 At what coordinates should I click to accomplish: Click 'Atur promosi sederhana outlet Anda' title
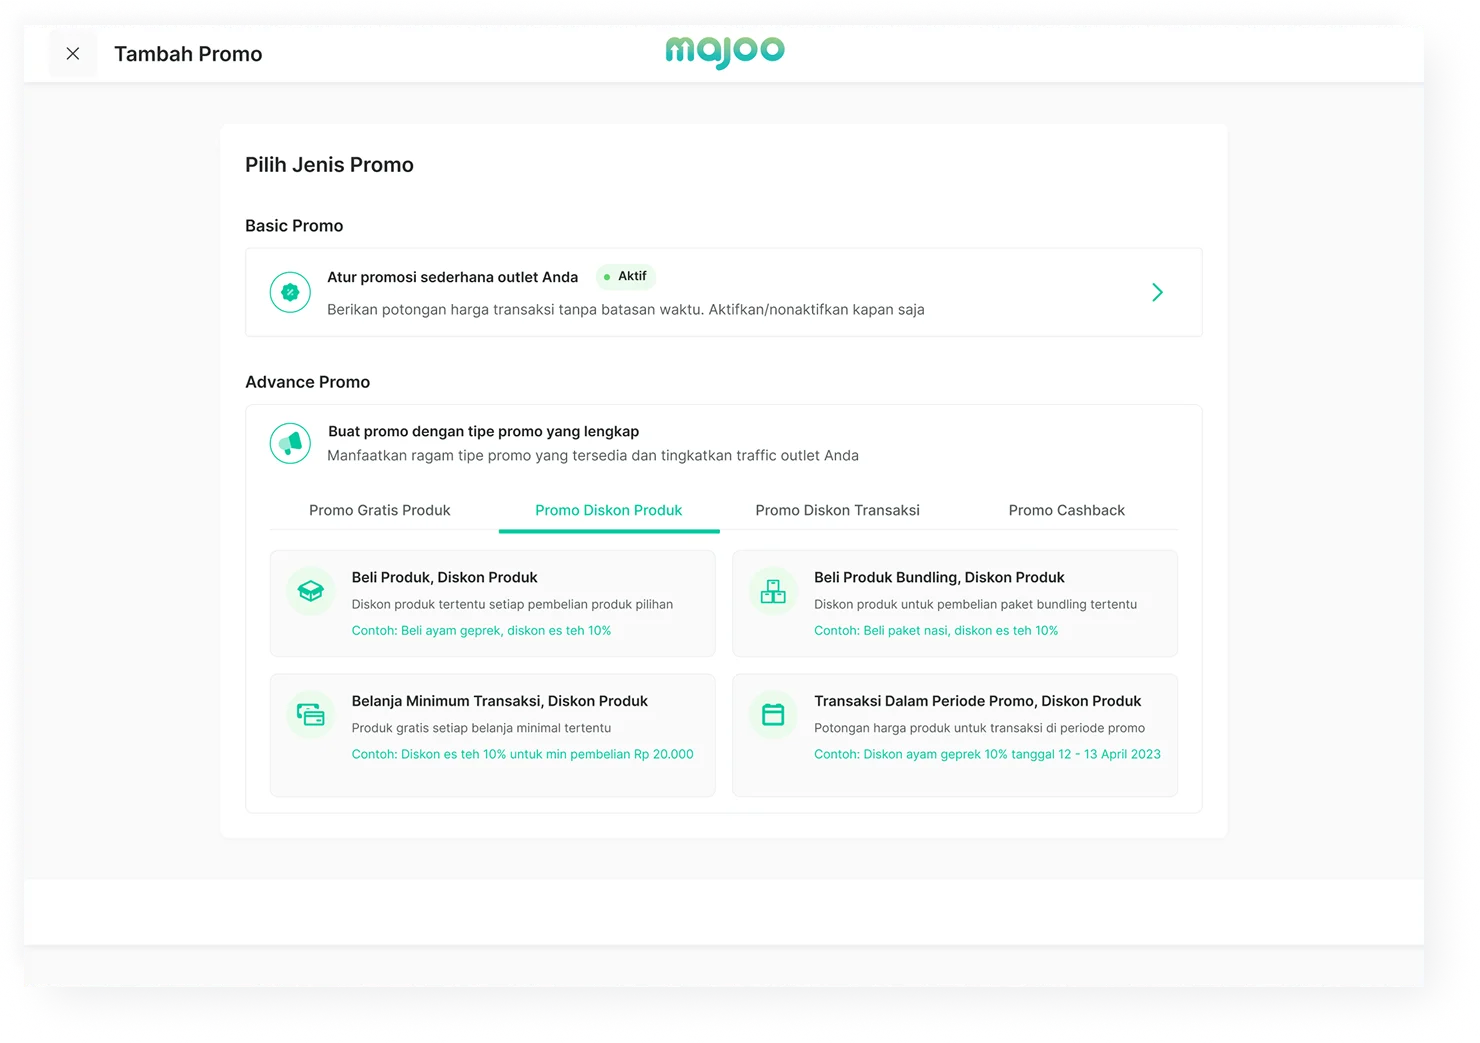point(453,277)
